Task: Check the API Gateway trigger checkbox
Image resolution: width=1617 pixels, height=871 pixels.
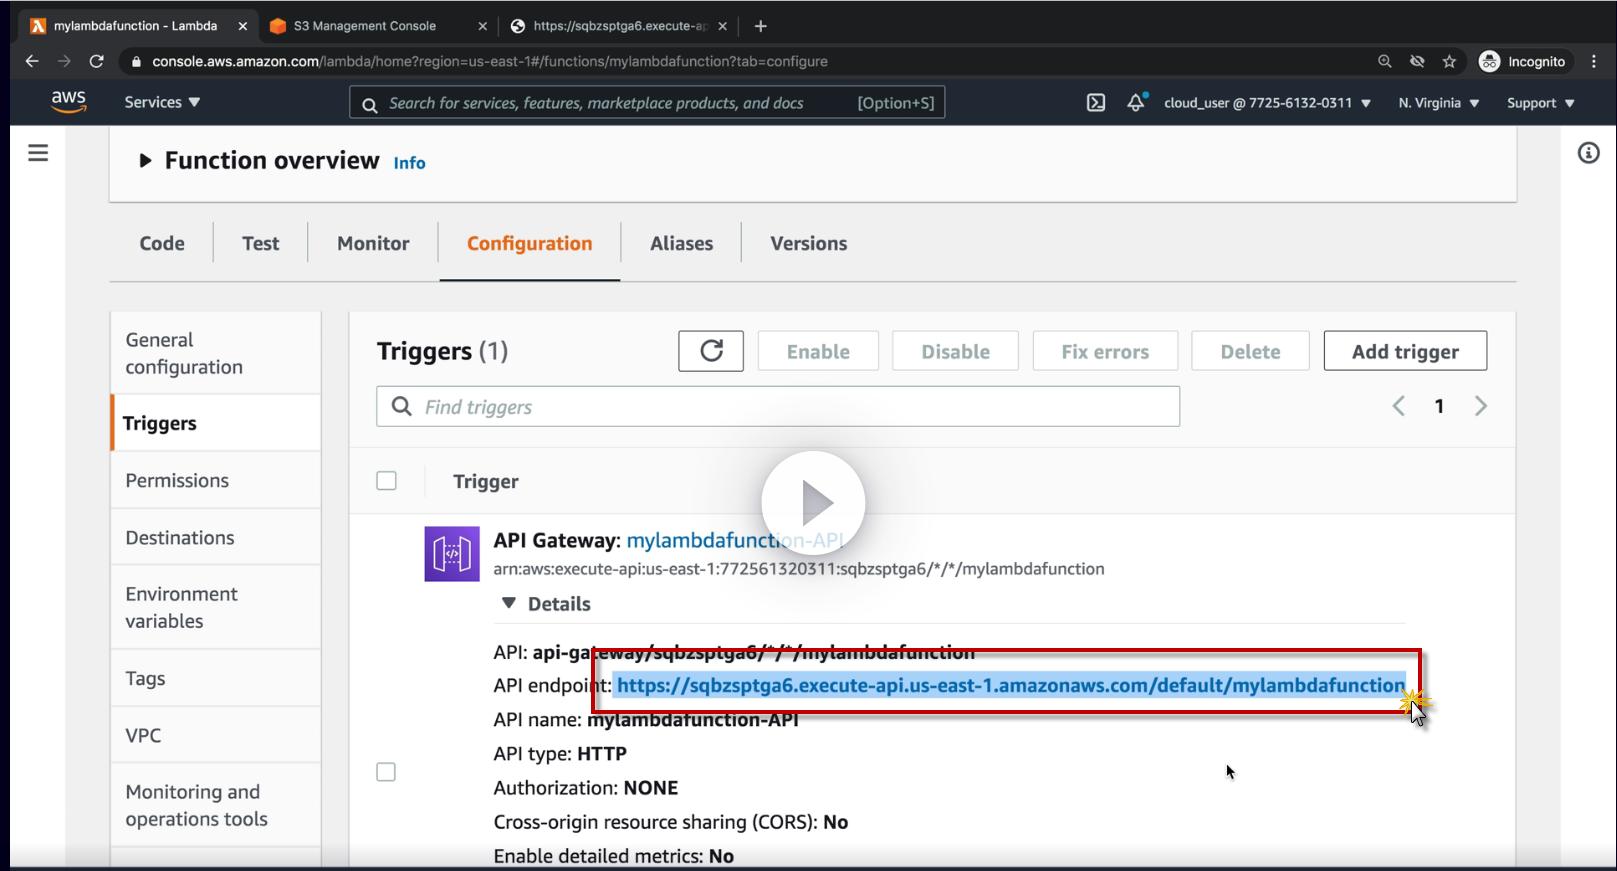Action: (x=386, y=772)
